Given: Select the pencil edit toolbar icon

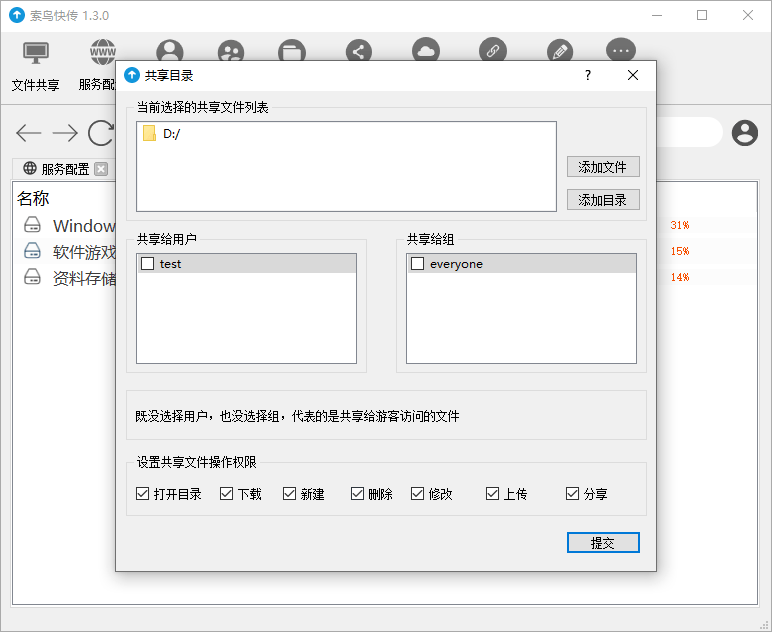Looking at the screenshot, I should tap(560, 51).
